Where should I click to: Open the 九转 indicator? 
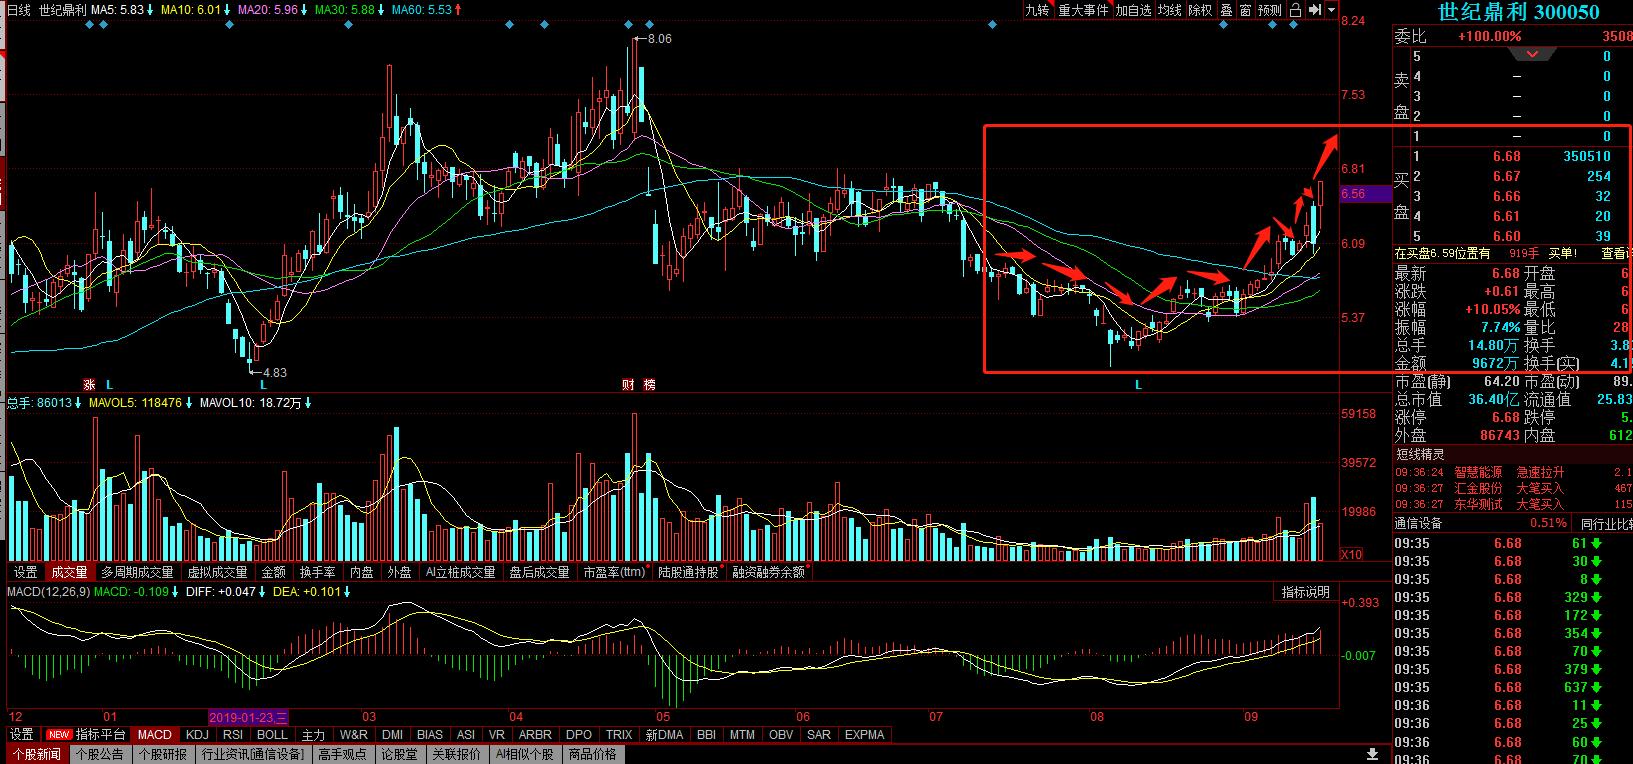tap(1037, 10)
